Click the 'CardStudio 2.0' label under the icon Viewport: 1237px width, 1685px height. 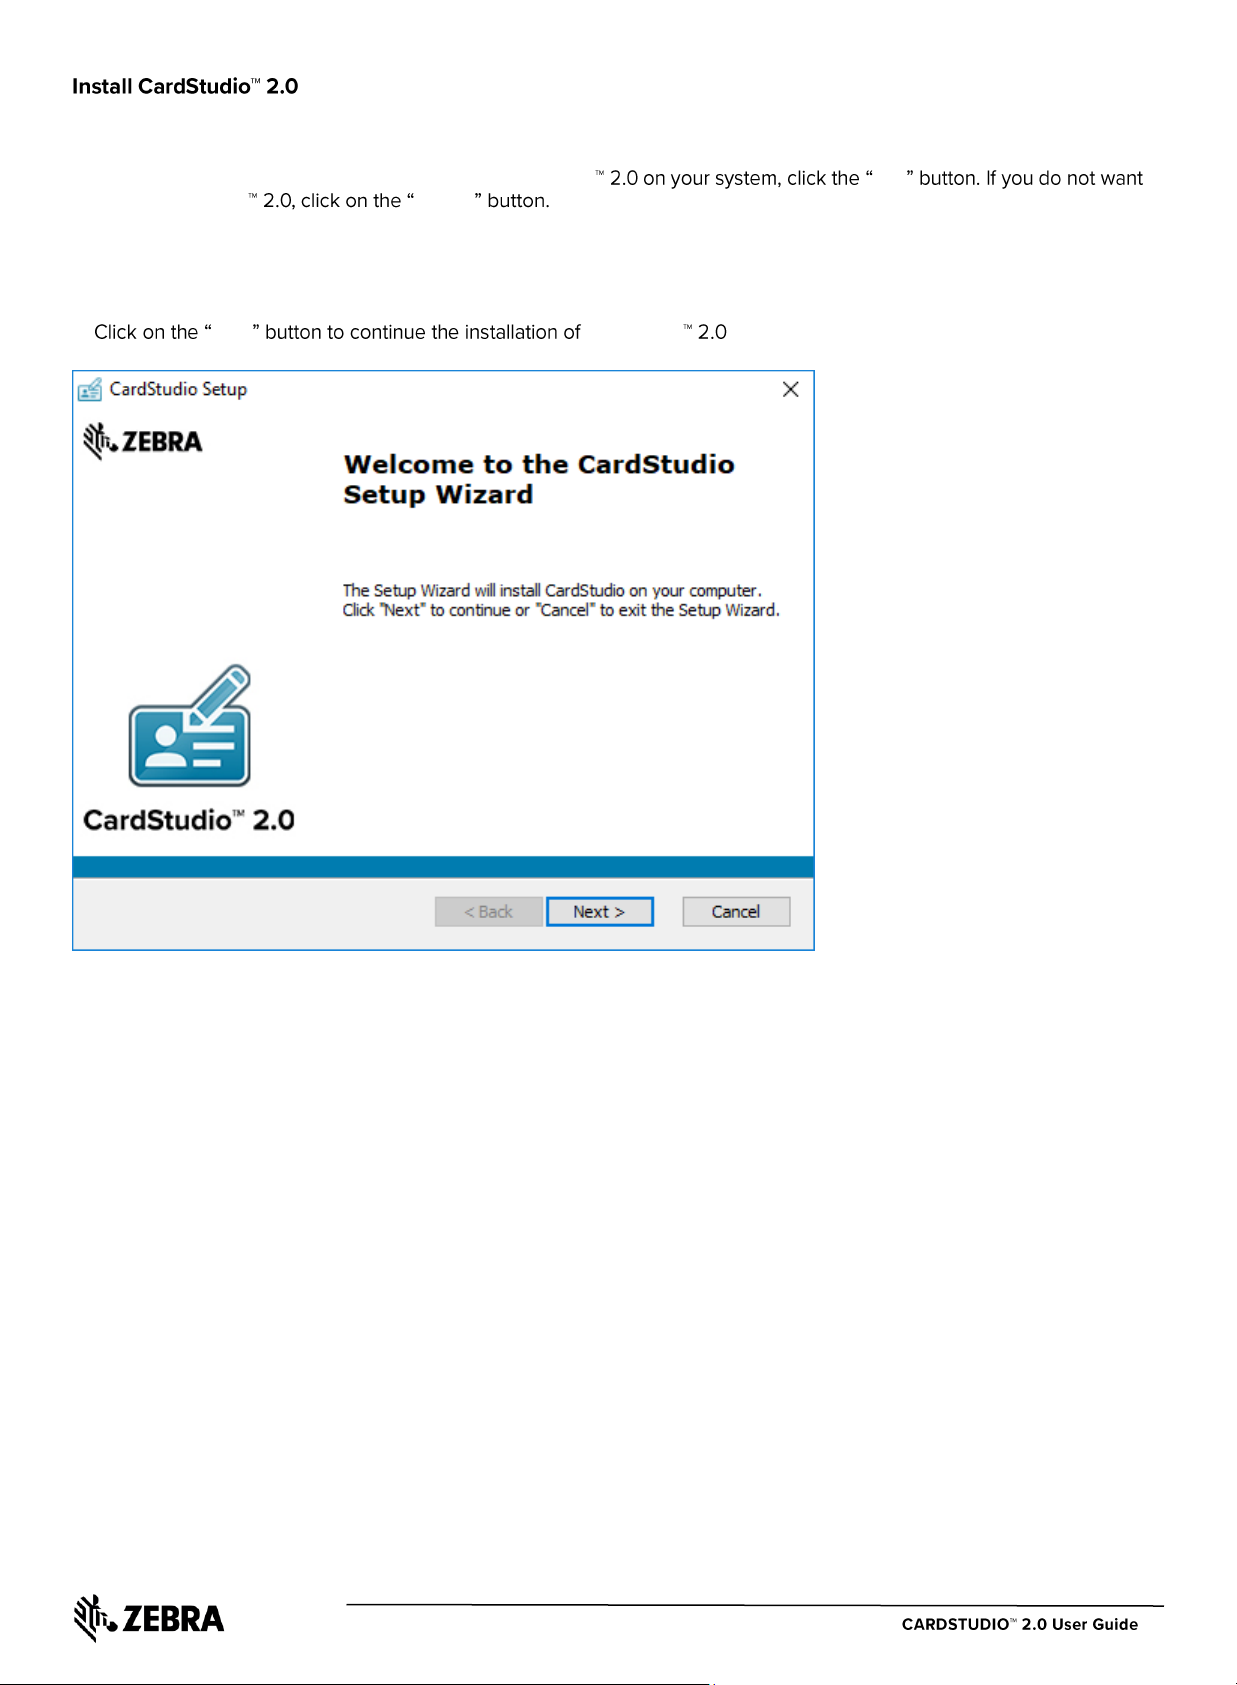pos(188,820)
